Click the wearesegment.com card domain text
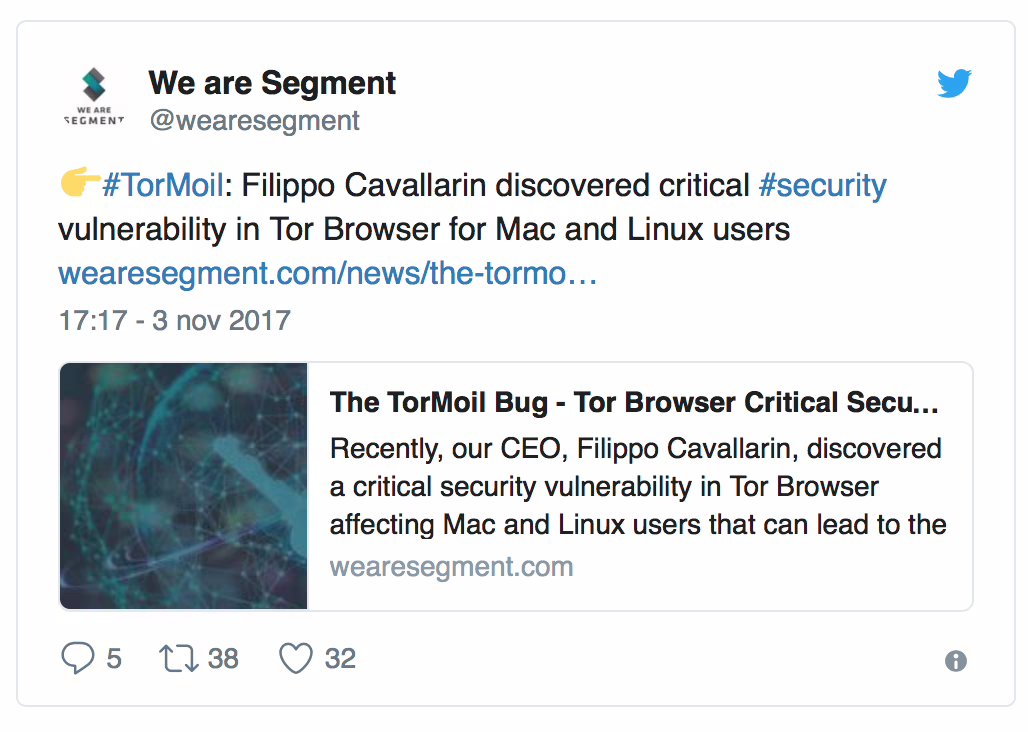Screen dimensions: 1028x732 (x=451, y=566)
